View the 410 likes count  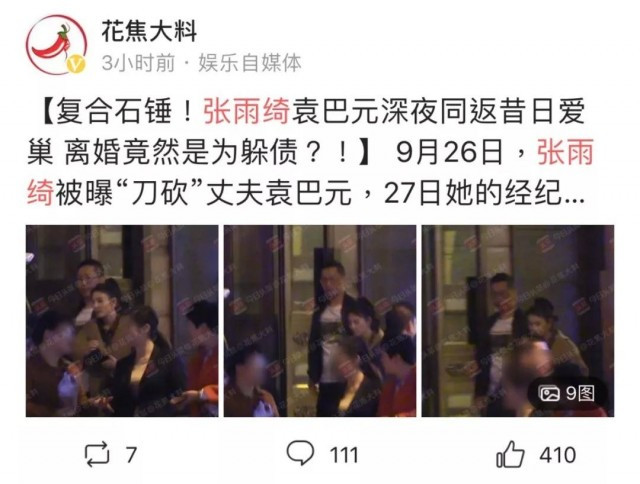click(558, 455)
